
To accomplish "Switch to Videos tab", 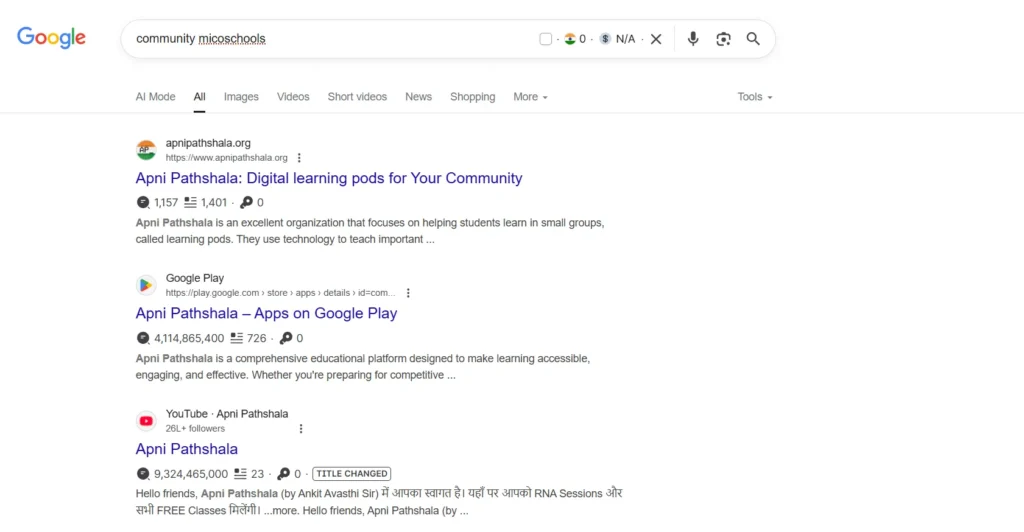I will [x=293, y=97].
